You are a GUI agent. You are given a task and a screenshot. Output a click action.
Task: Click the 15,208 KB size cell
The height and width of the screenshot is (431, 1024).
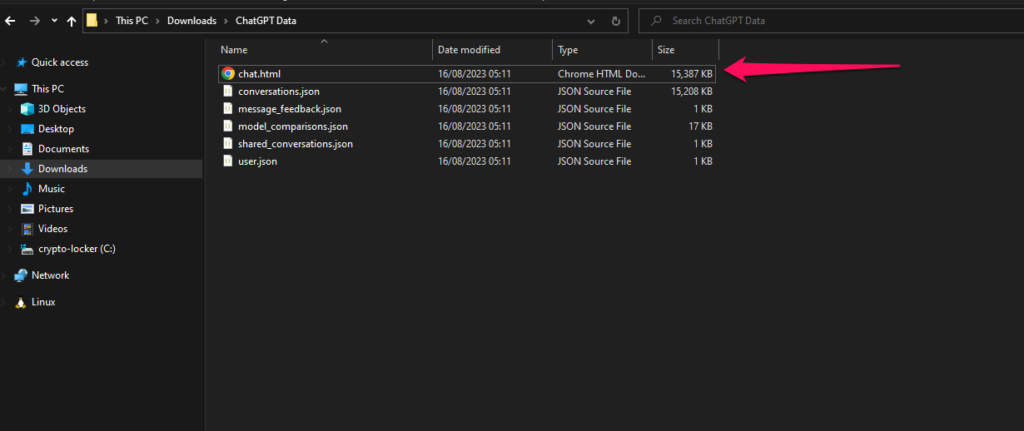pyautogui.click(x=692, y=91)
